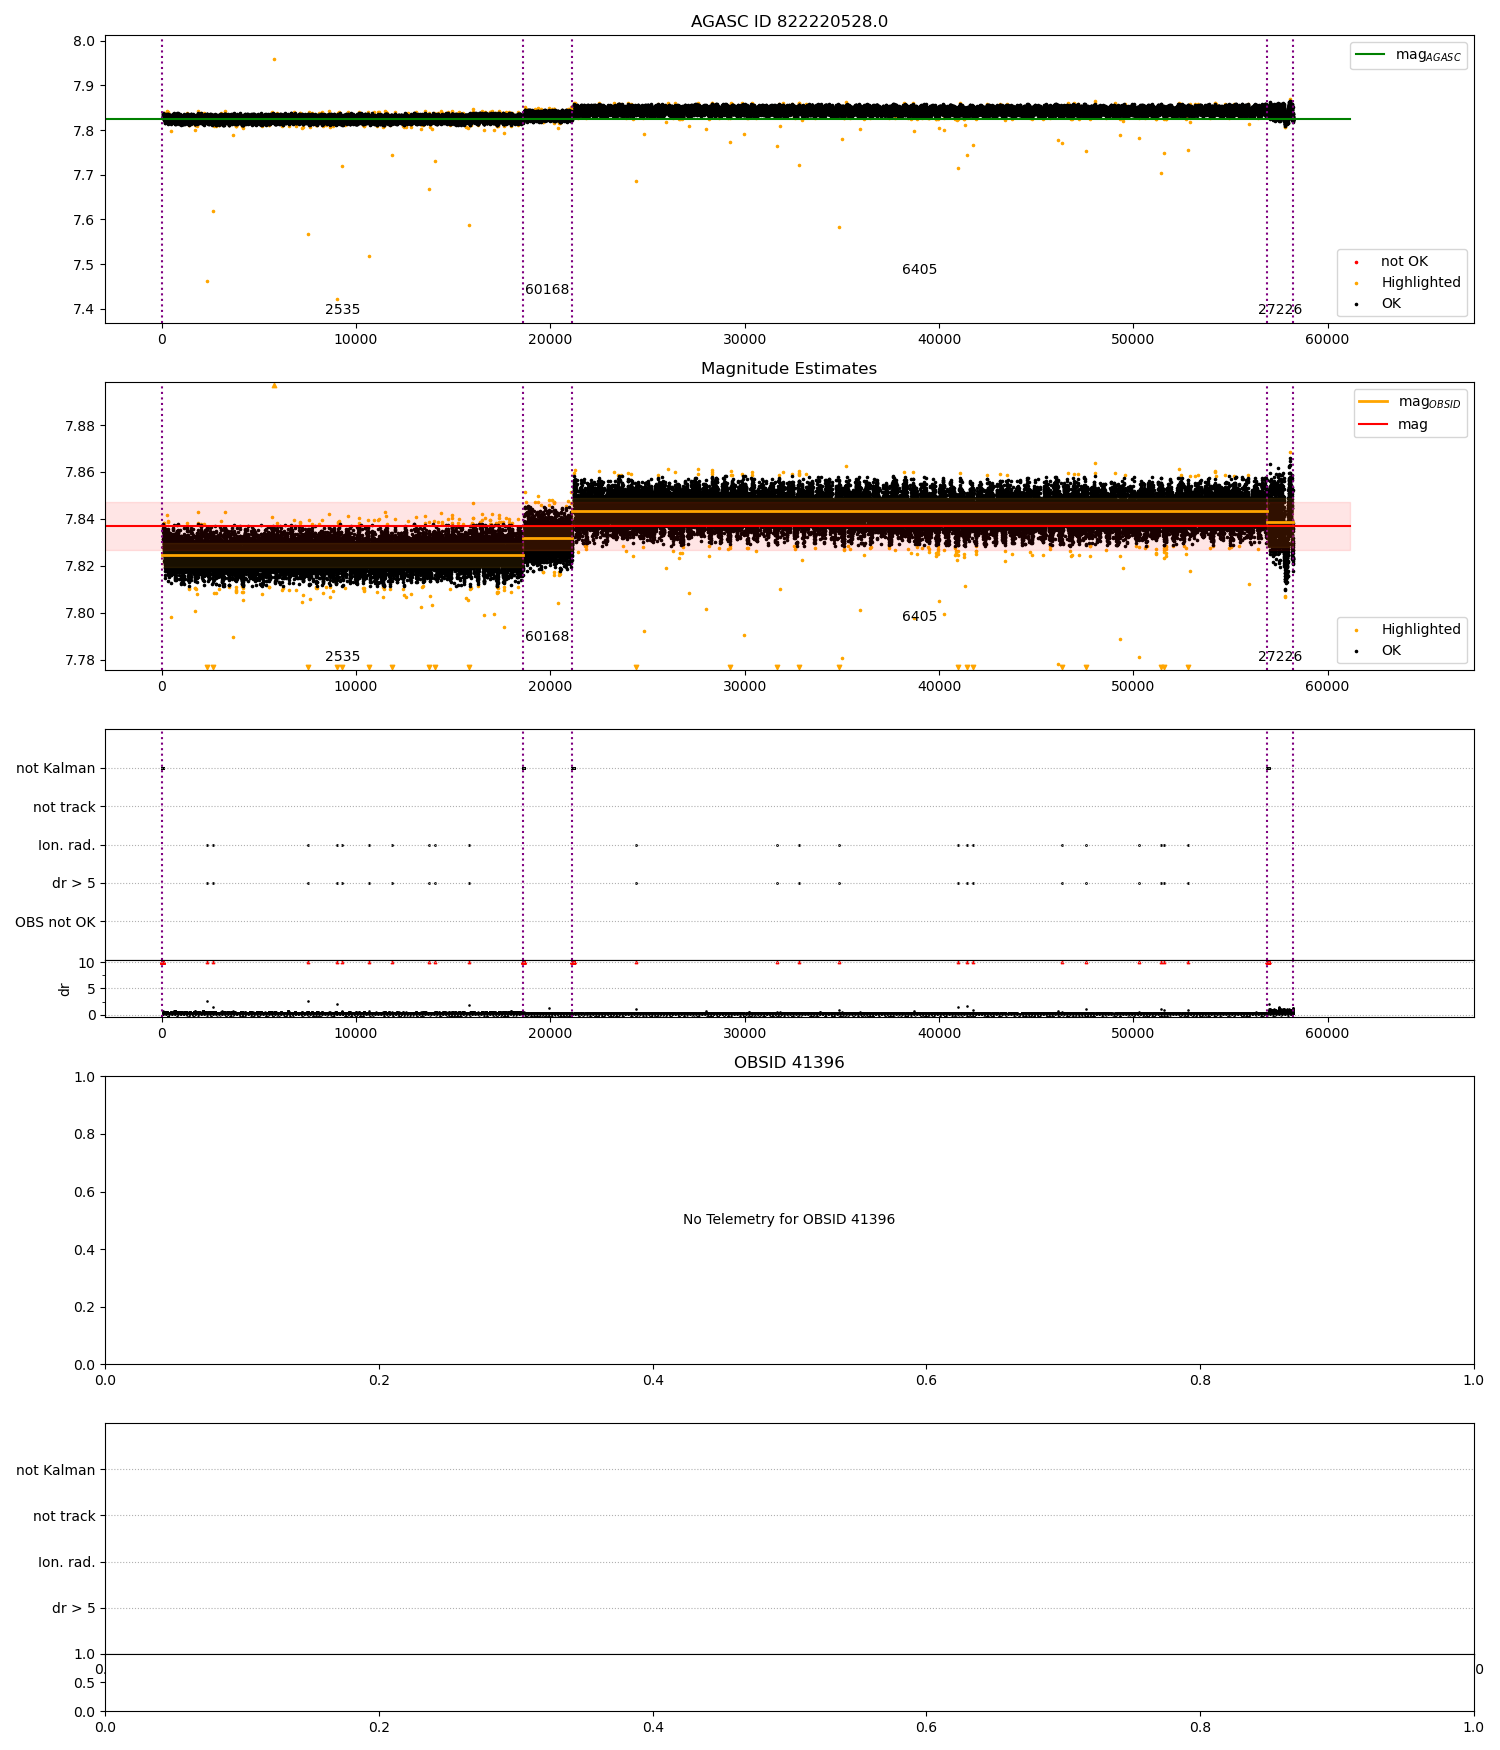Screen dimensions: 1500x1750
Task: Click the 'Ion. rad.' label in third plot
Action: pyautogui.click(x=67, y=846)
